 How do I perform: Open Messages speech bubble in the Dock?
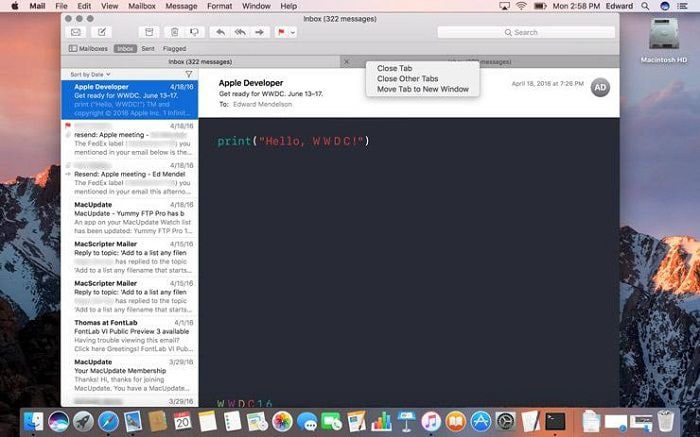tap(307, 421)
